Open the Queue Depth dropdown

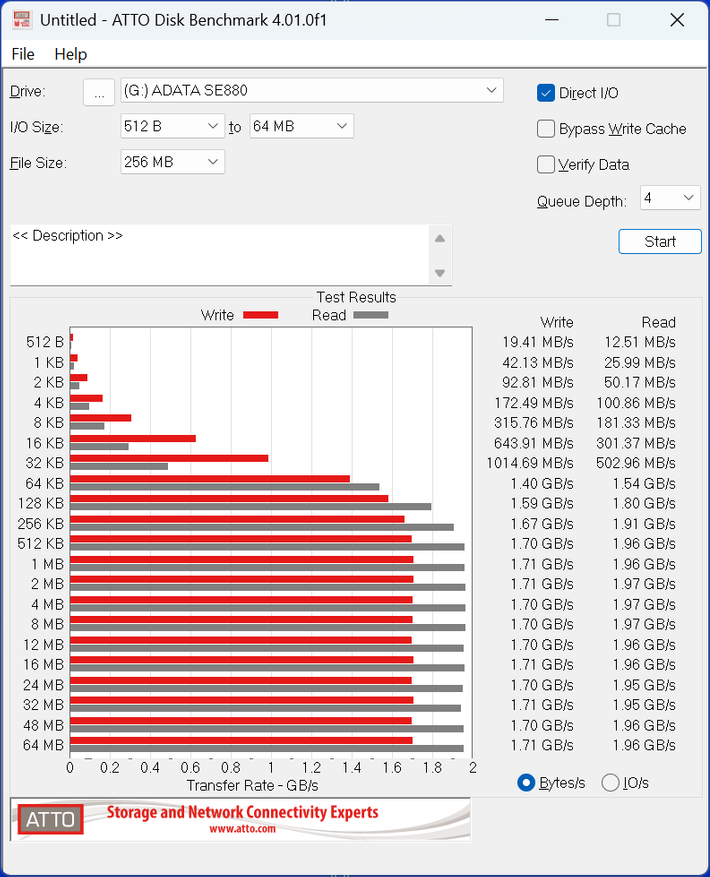(x=670, y=198)
